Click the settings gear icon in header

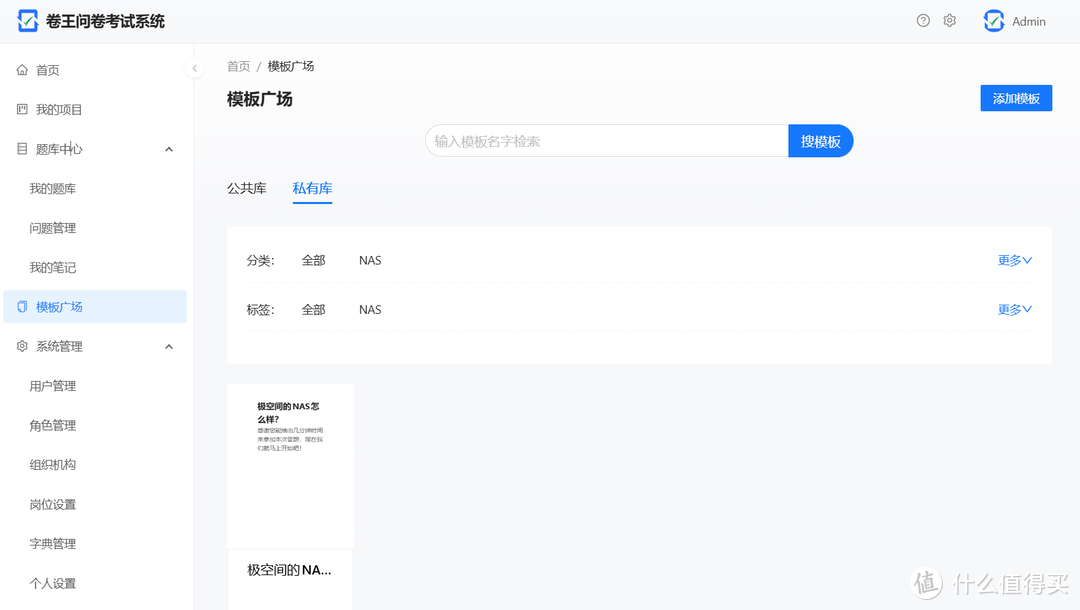tap(949, 20)
